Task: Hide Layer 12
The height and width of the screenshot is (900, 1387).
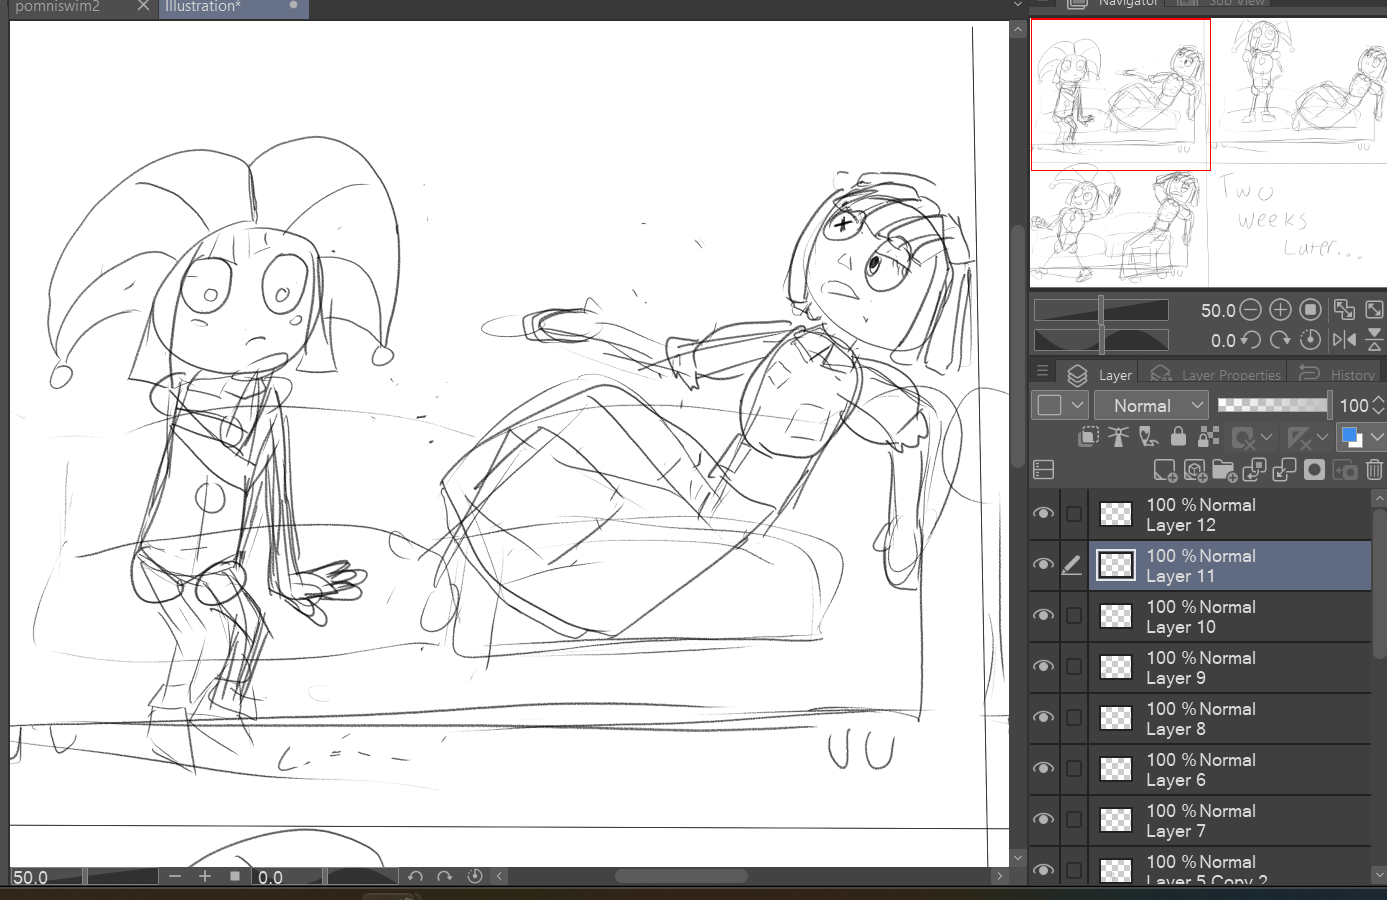Action: pyautogui.click(x=1043, y=514)
